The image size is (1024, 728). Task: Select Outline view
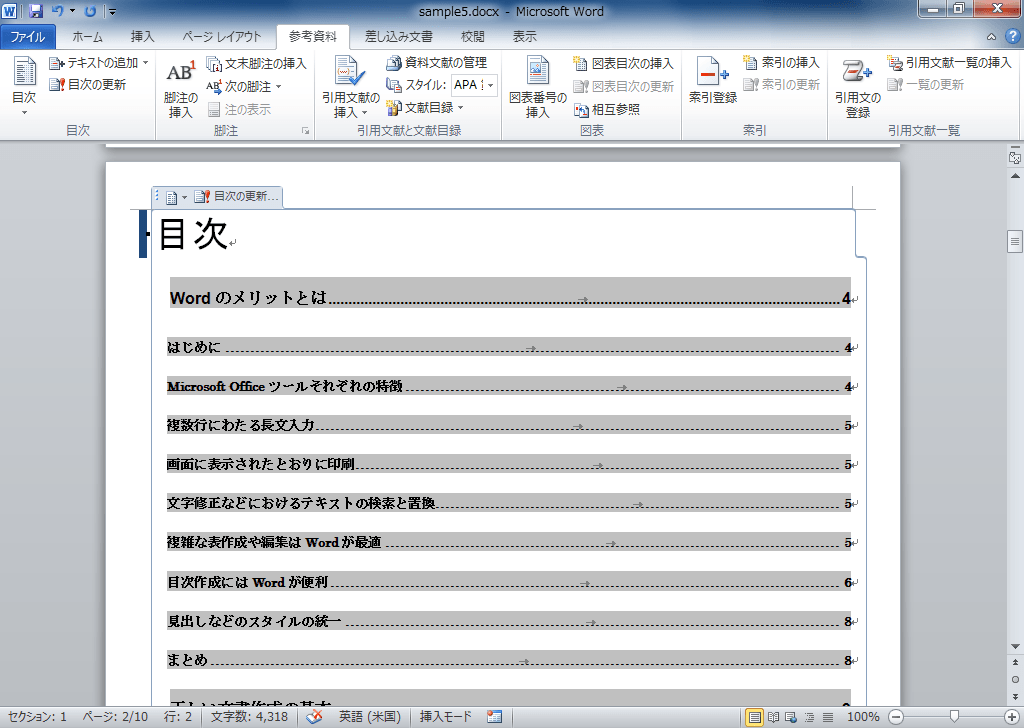810,718
